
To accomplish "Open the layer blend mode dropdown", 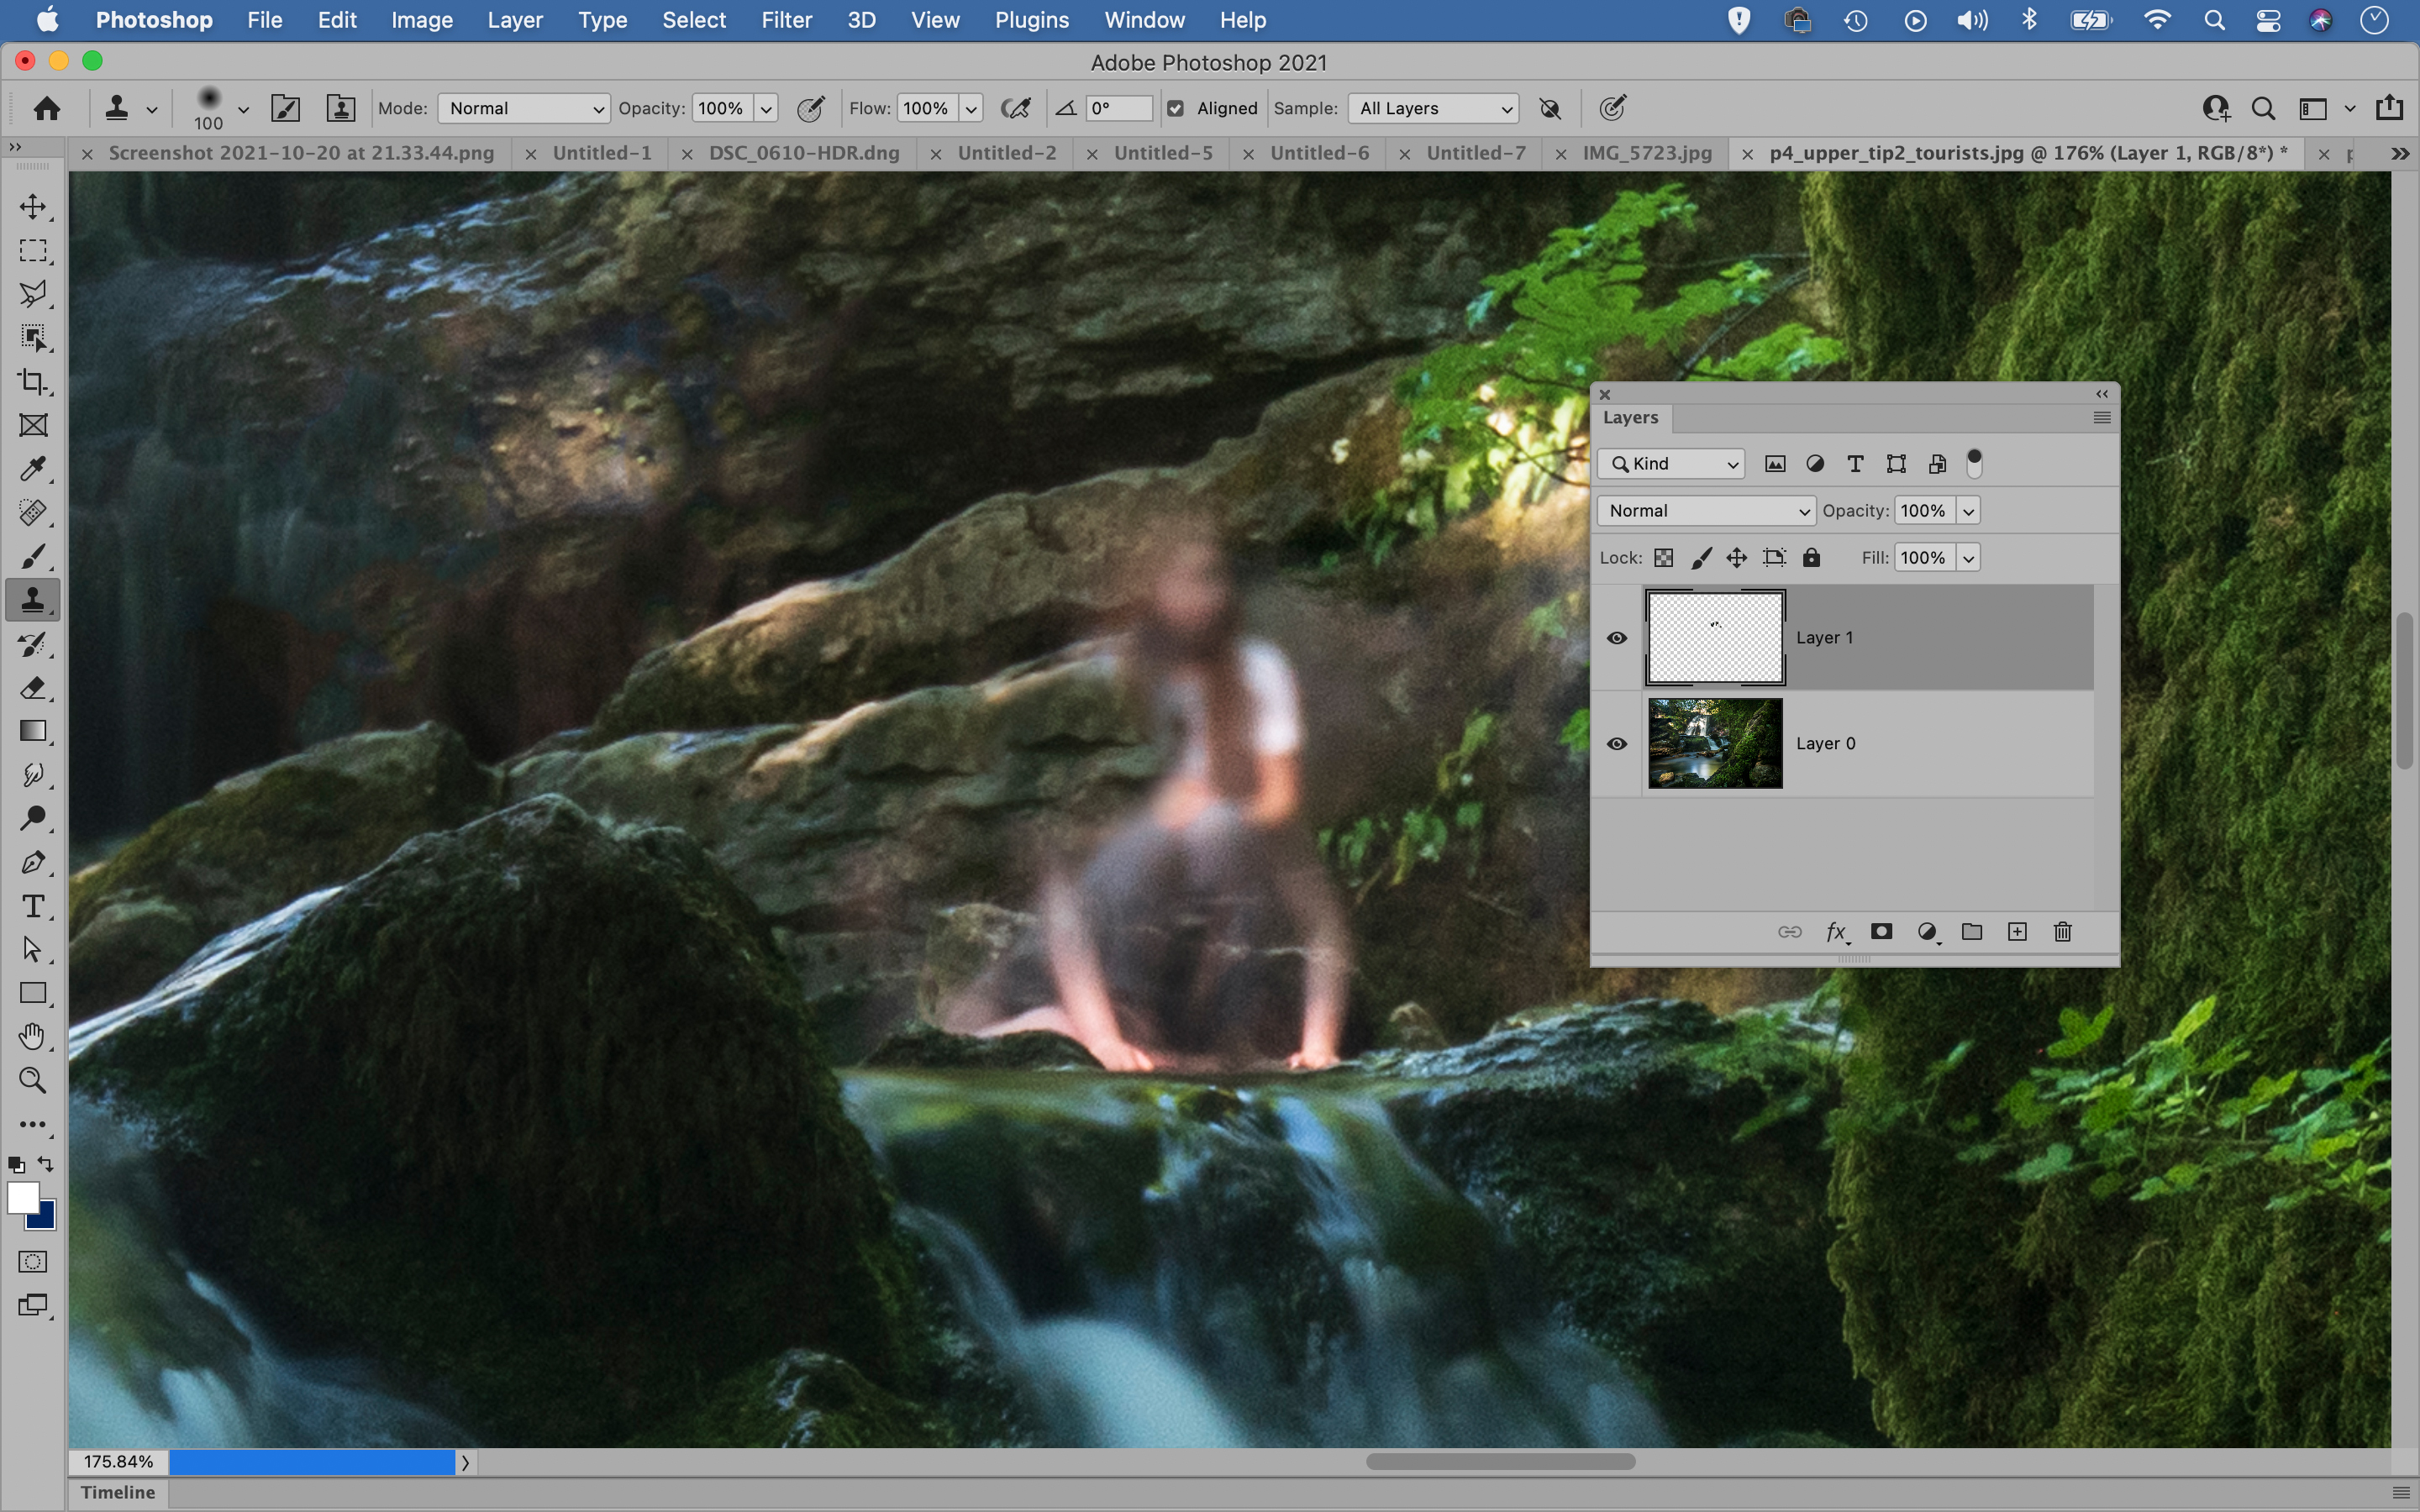I will coord(1706,511).
